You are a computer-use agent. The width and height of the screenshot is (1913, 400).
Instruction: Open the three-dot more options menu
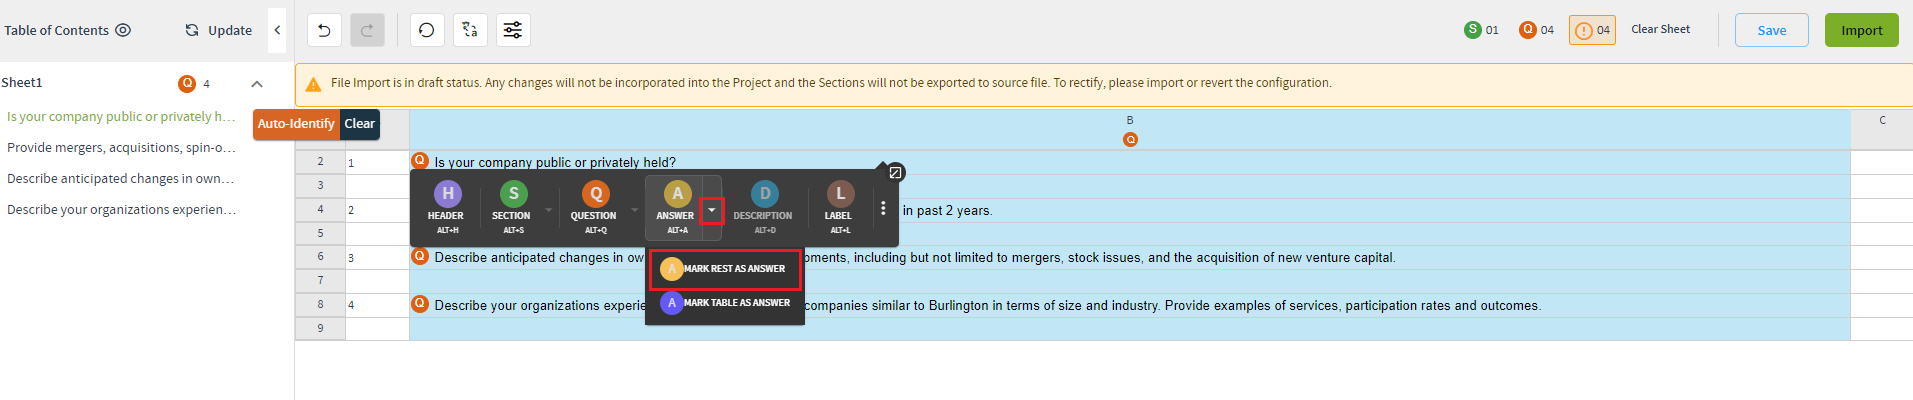pyautogui.click(x=883, y=208)
